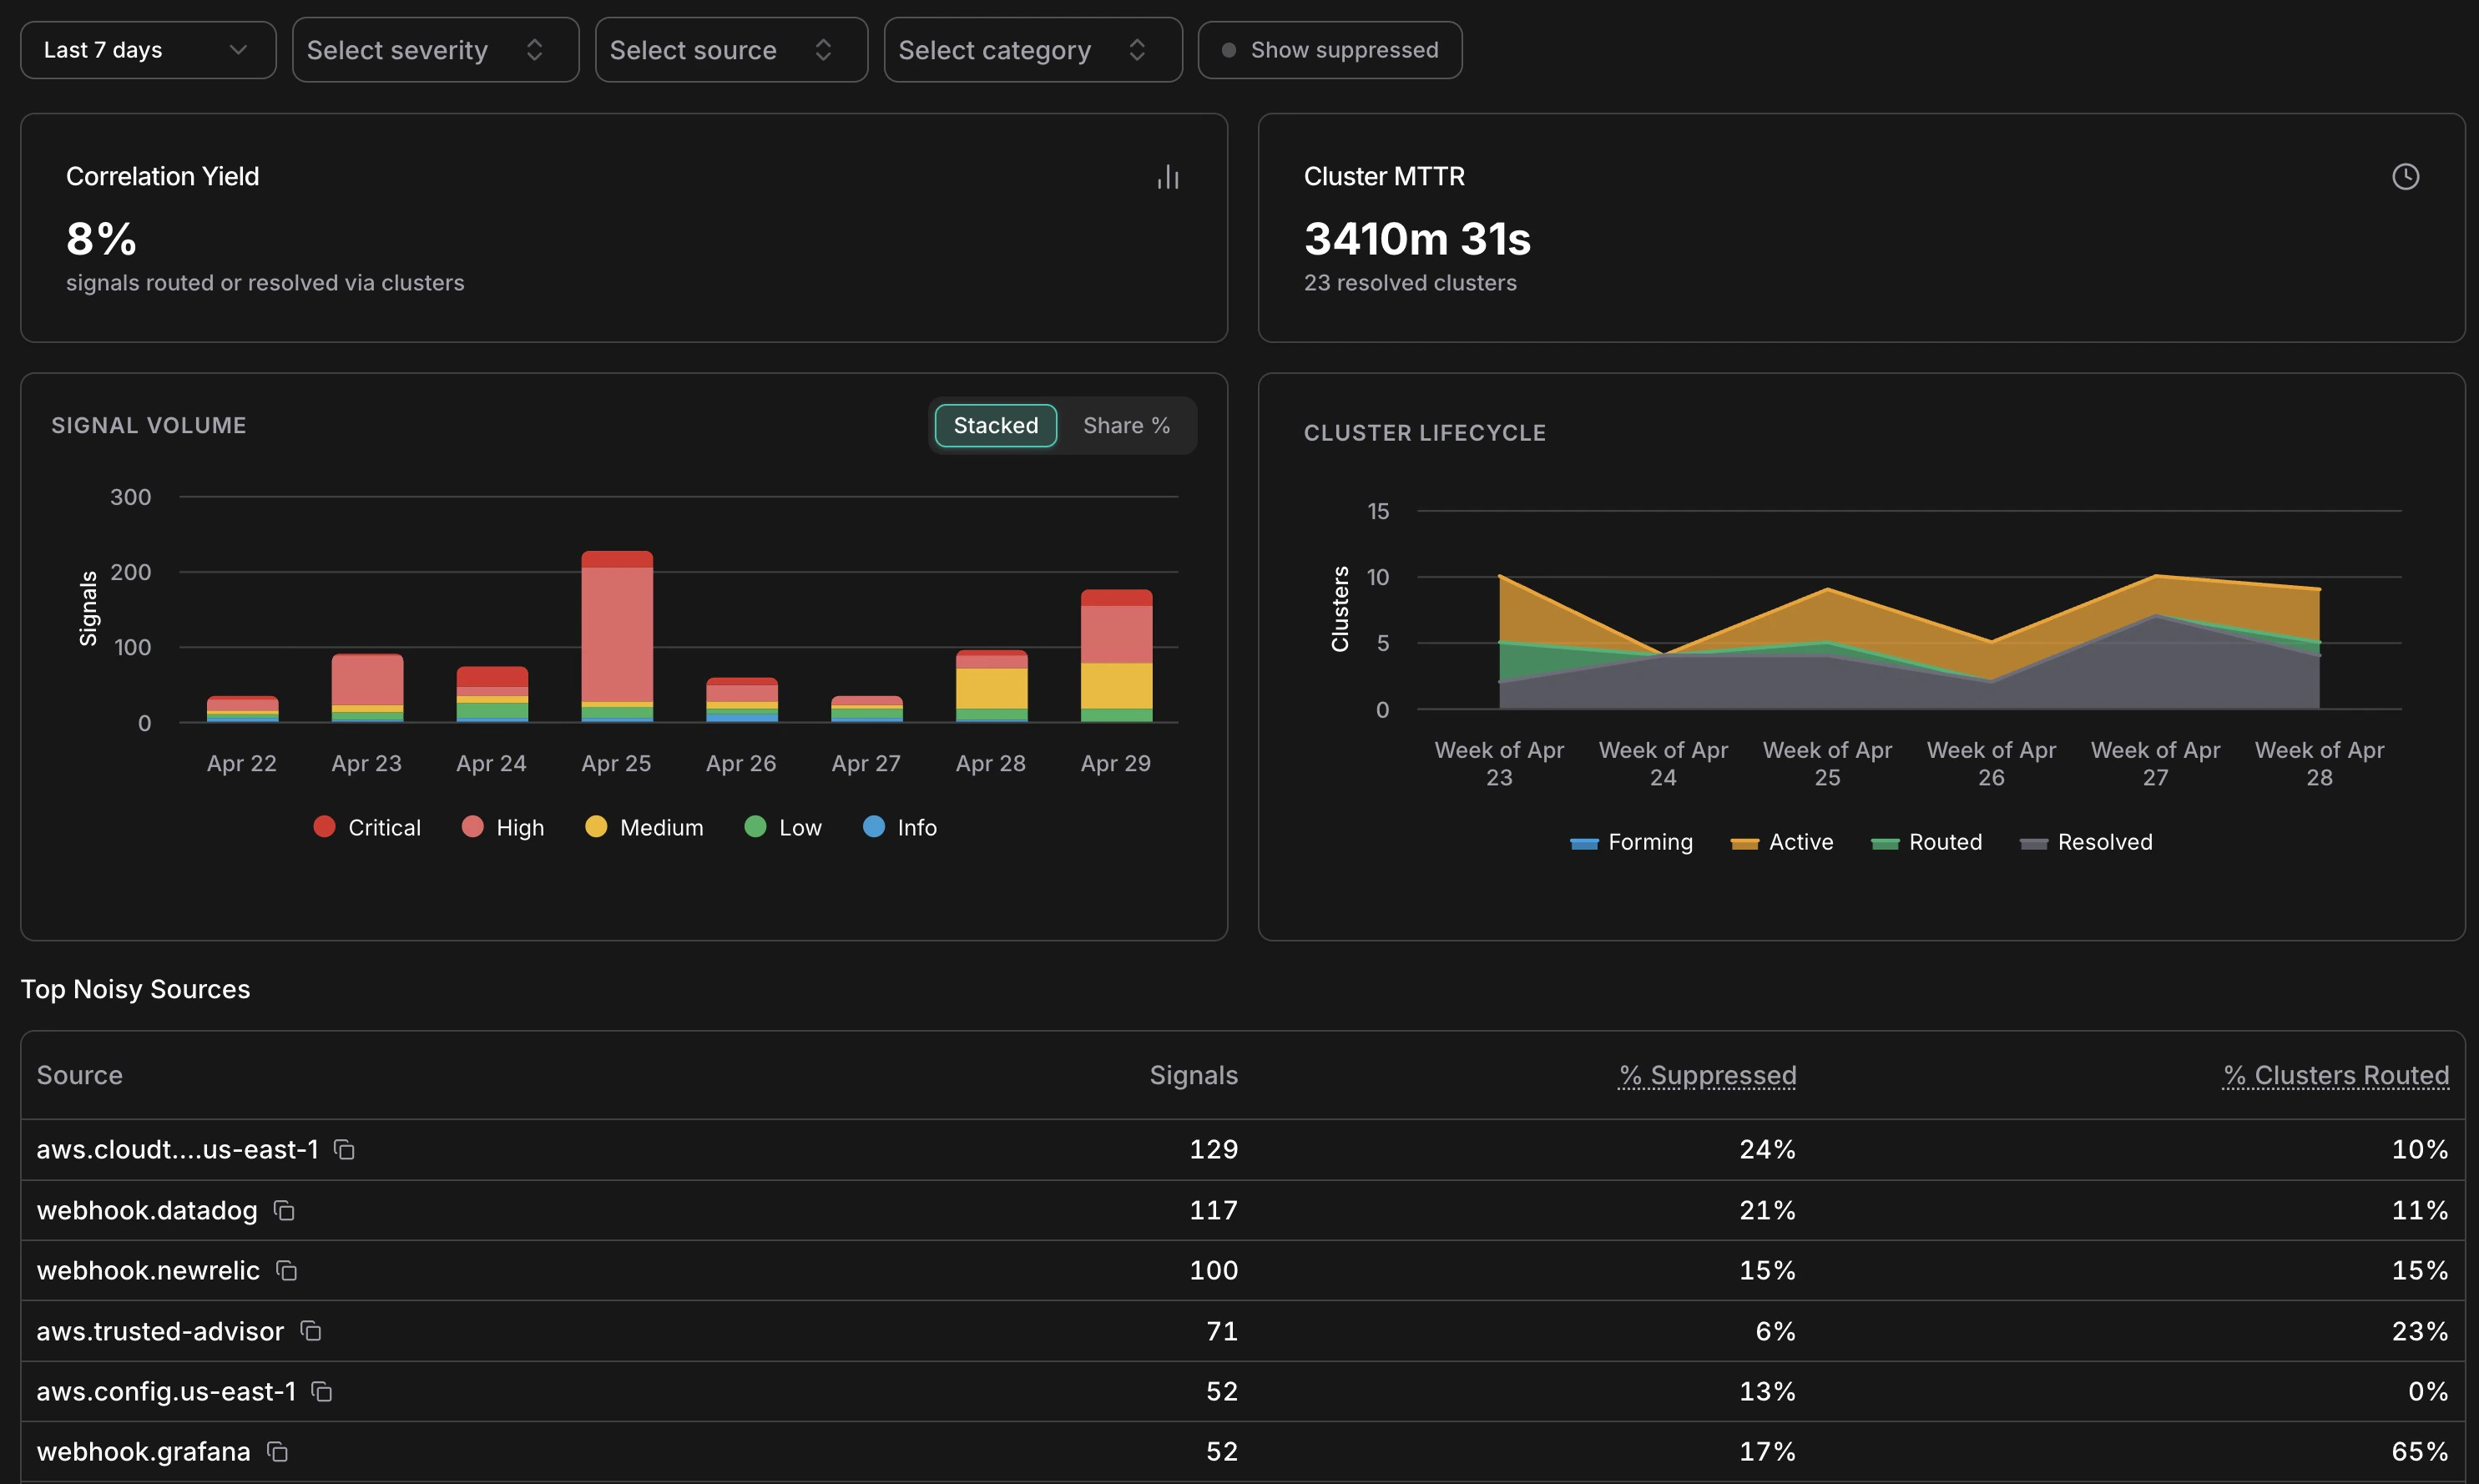
Task: Click the Signals column header
Action: pyautogui.click(x=1193, y=1075)
